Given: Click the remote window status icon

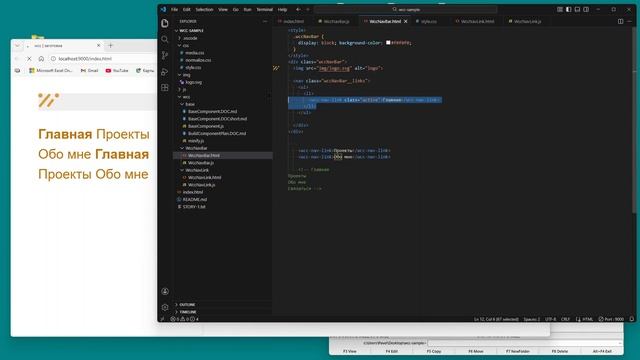Looking at the screenshot, I should [x=162, y=319].
